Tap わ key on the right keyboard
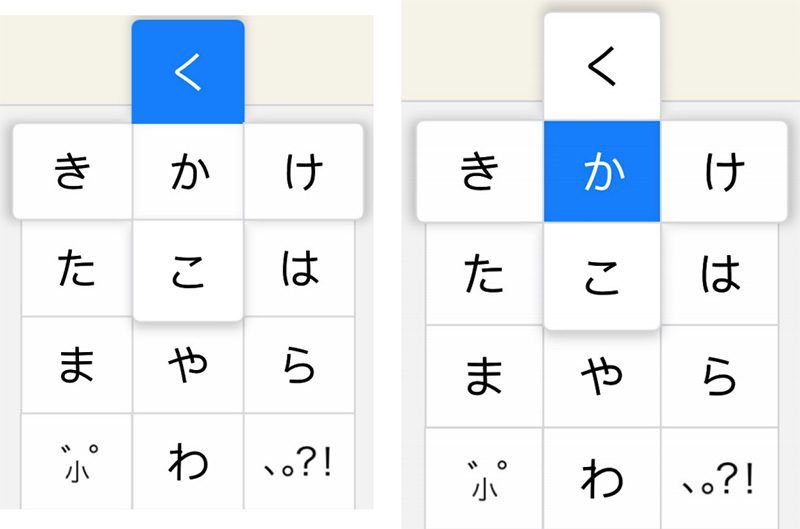Viewport: 800px width, 529px height. click(x=602, y=478)
